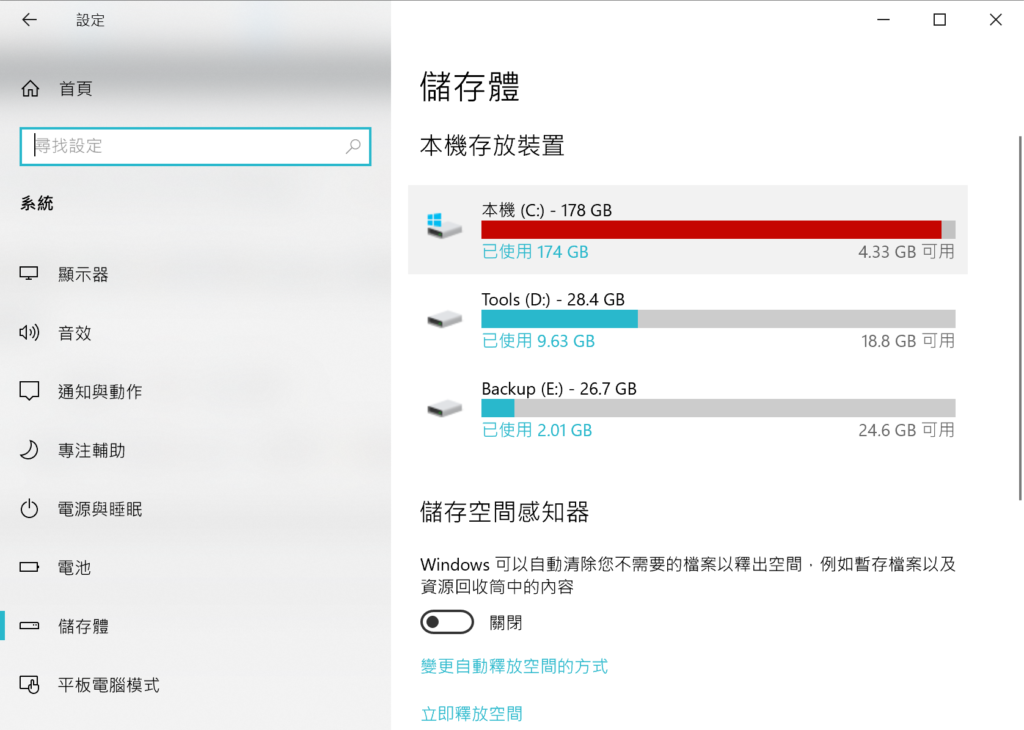Click the Tablet mode icon
This screenshot has width=1024, height=730.
[x=29, y=684]
